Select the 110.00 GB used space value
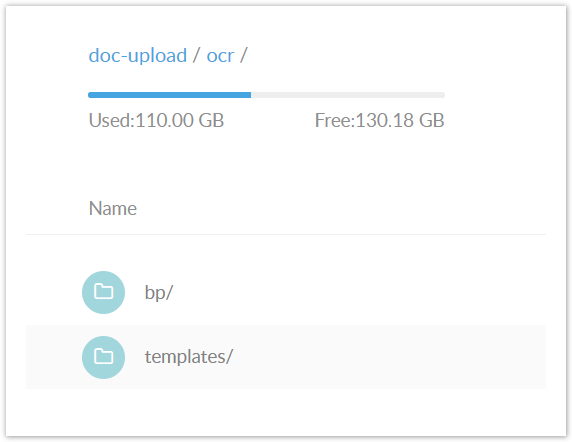The image size is (572, 442). pos(179,120)
